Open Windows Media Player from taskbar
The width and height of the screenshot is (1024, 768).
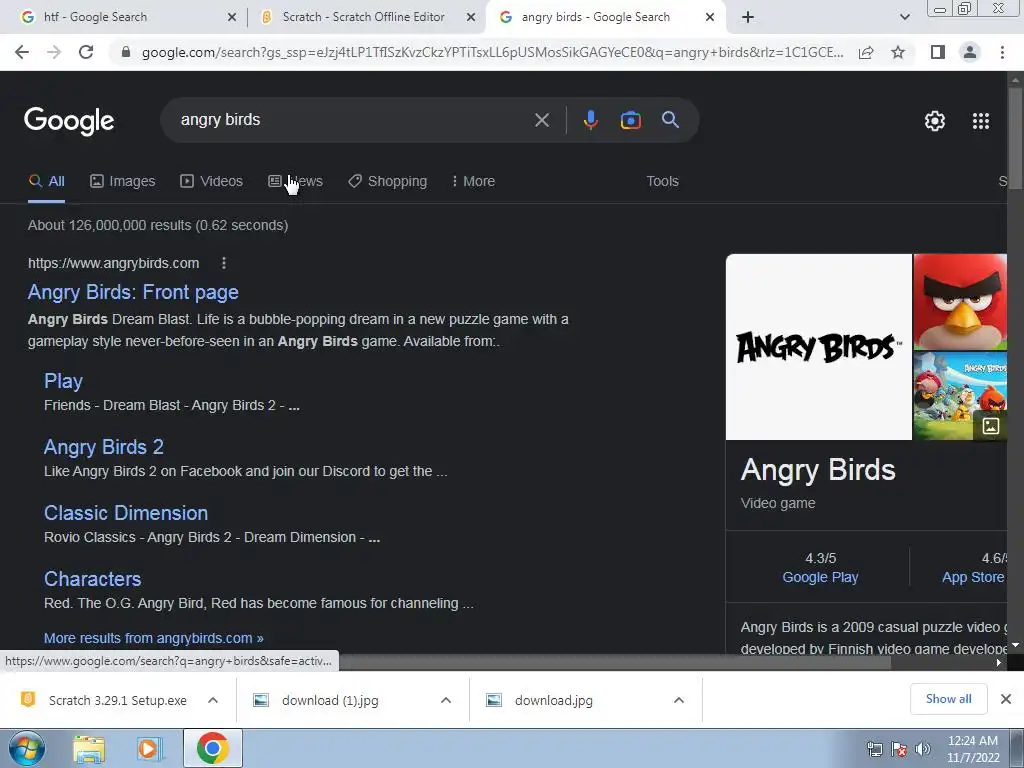150,749
